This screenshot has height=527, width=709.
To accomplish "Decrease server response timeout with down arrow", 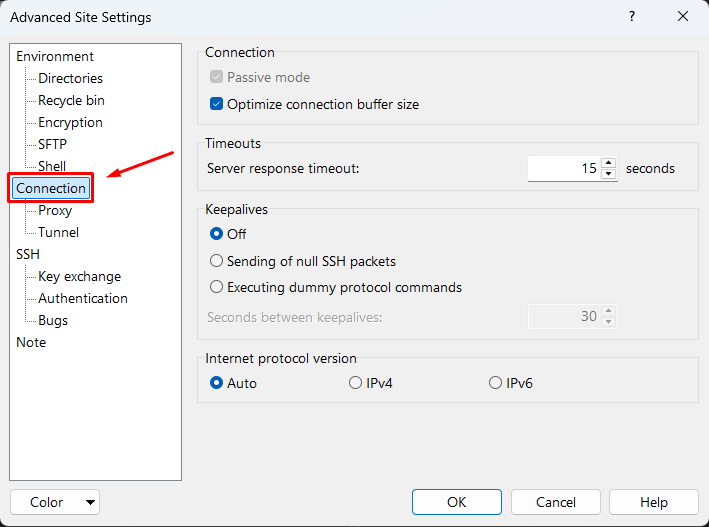I will click(x=609, y=174).
